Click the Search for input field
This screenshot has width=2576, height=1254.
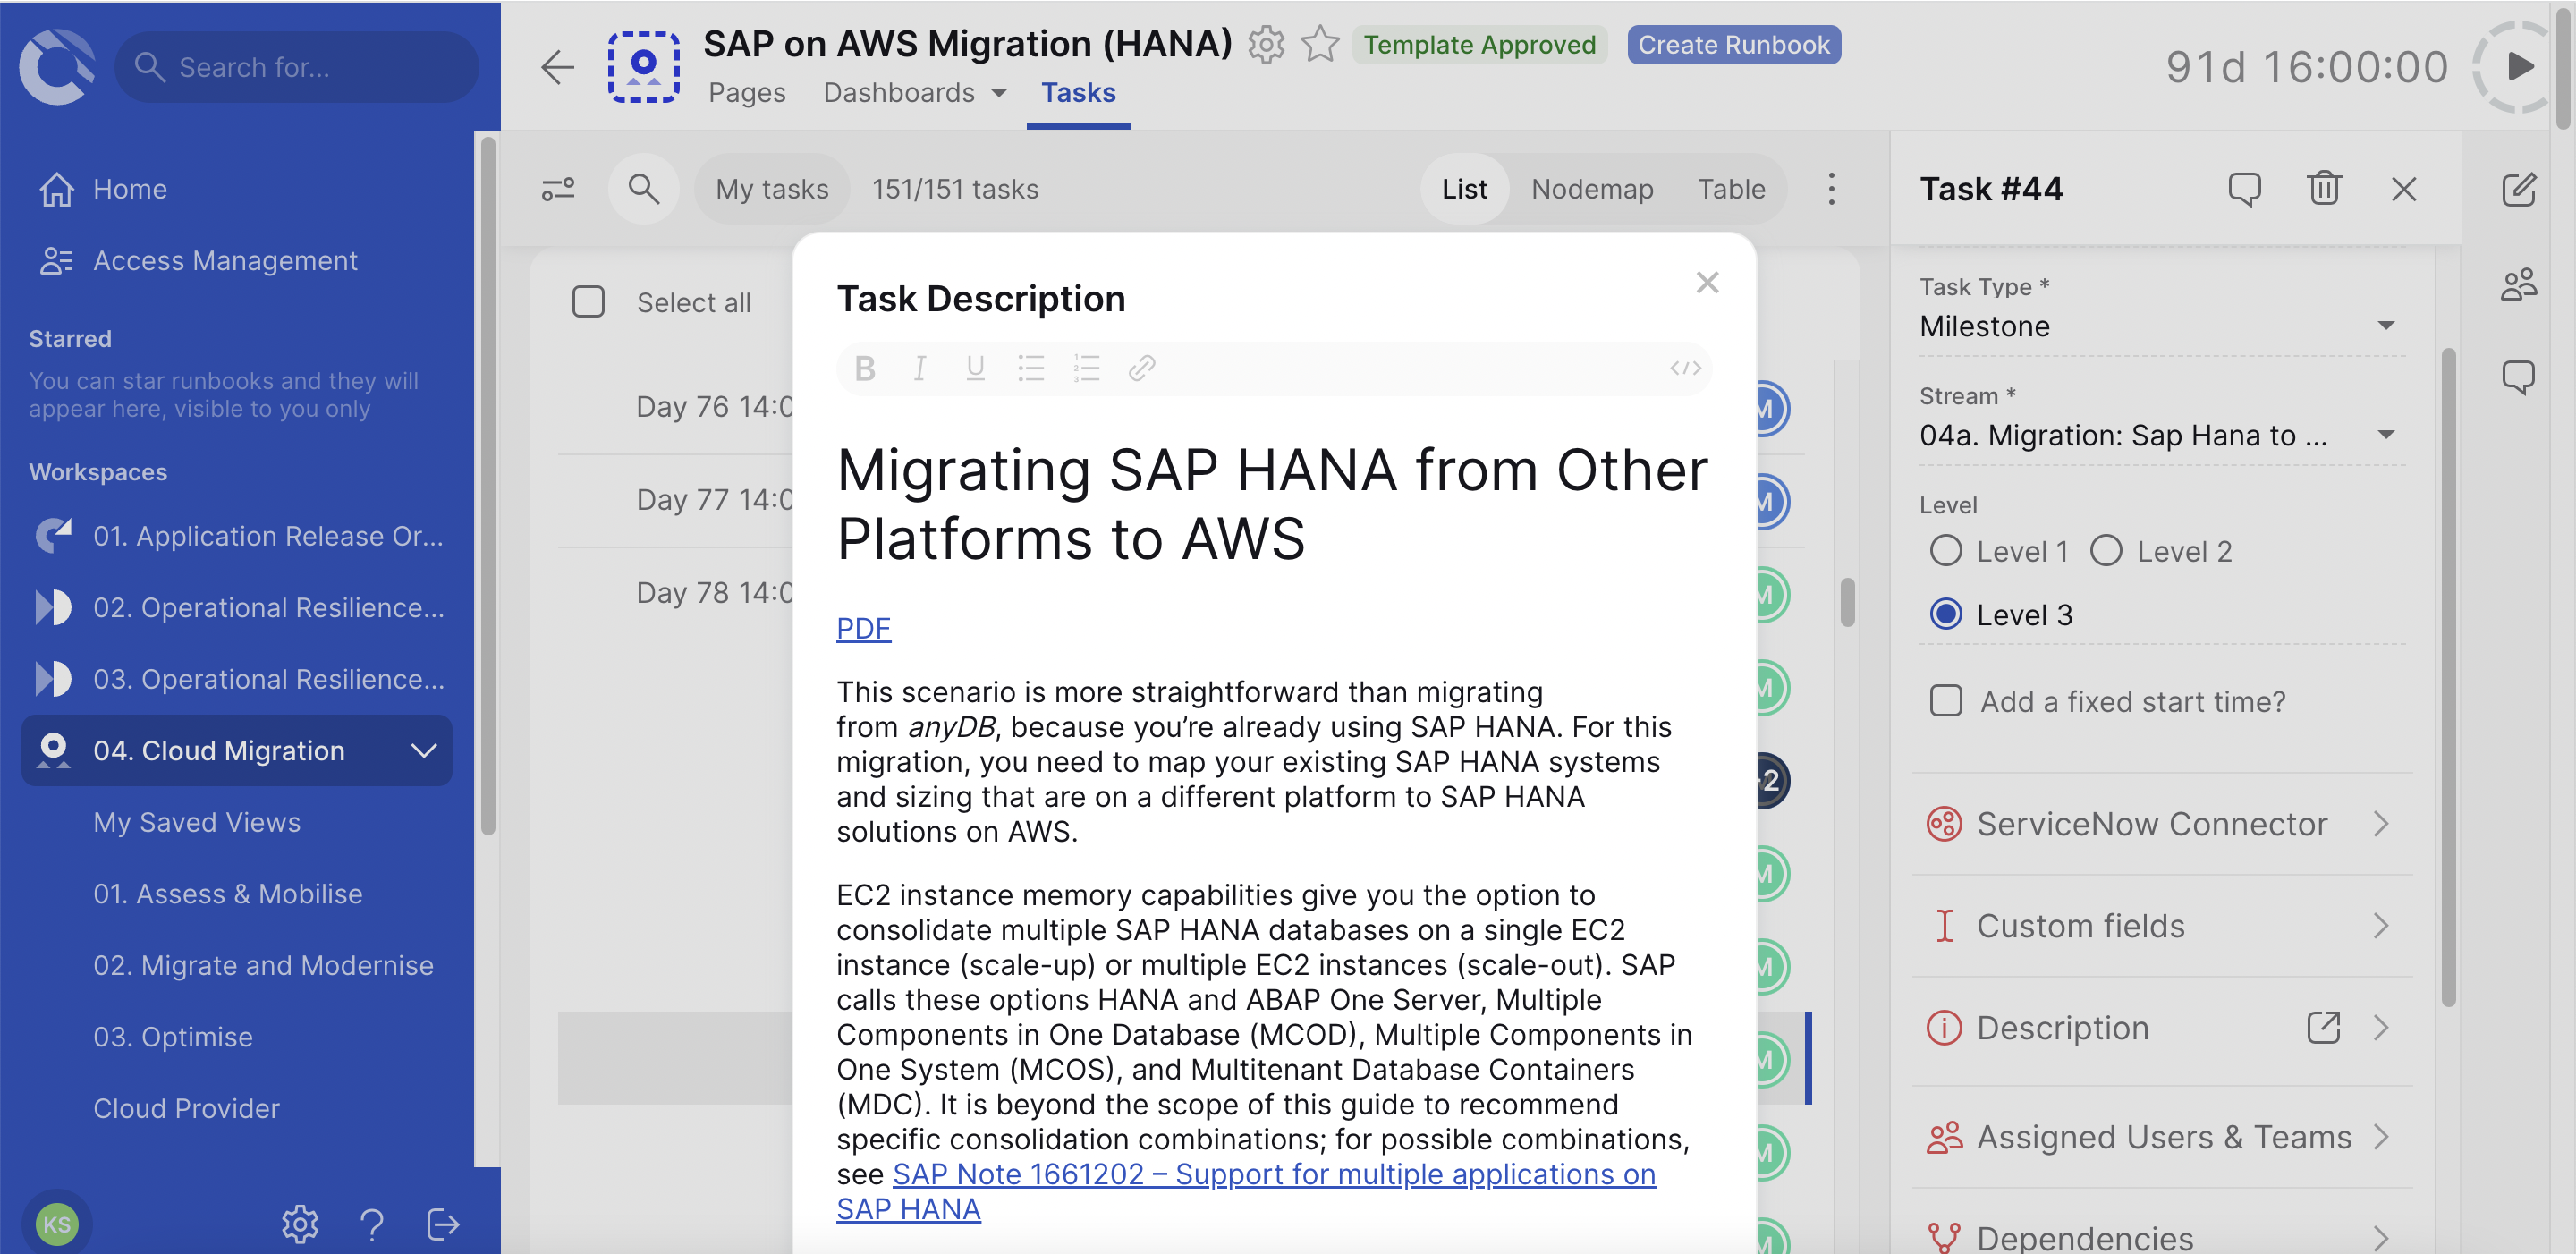[297, 66]
